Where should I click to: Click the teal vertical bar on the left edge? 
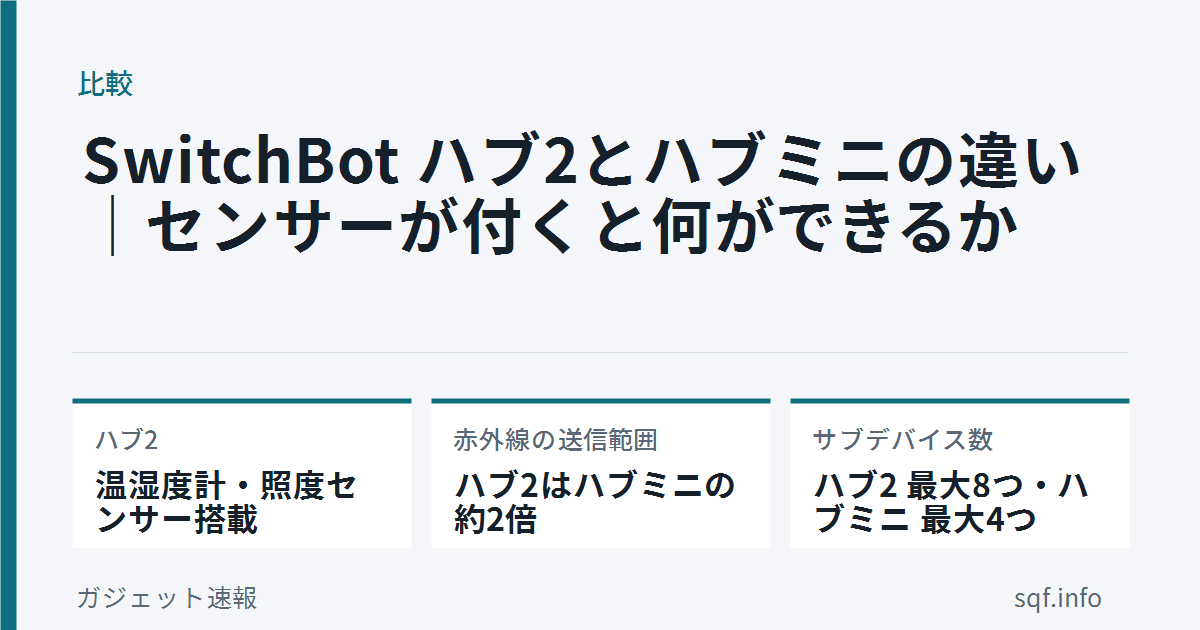tap(8, 315)
